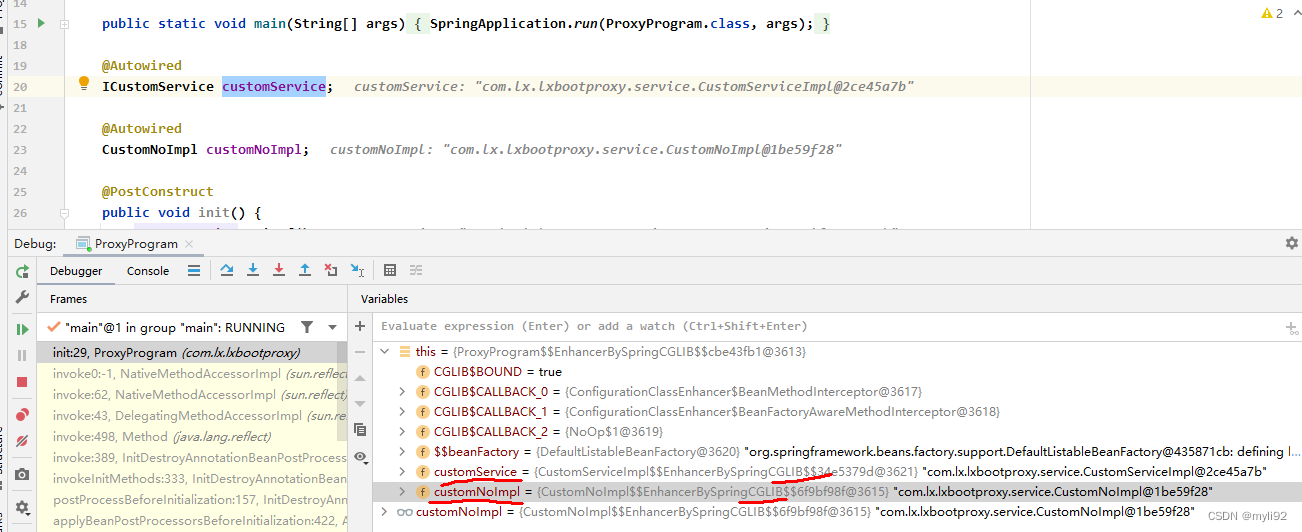This screenshot has height=532, width=1302.
Task: Select frame invoke:43, DelegatingMethodAccessorImpl
Action: tap(192, 415)
